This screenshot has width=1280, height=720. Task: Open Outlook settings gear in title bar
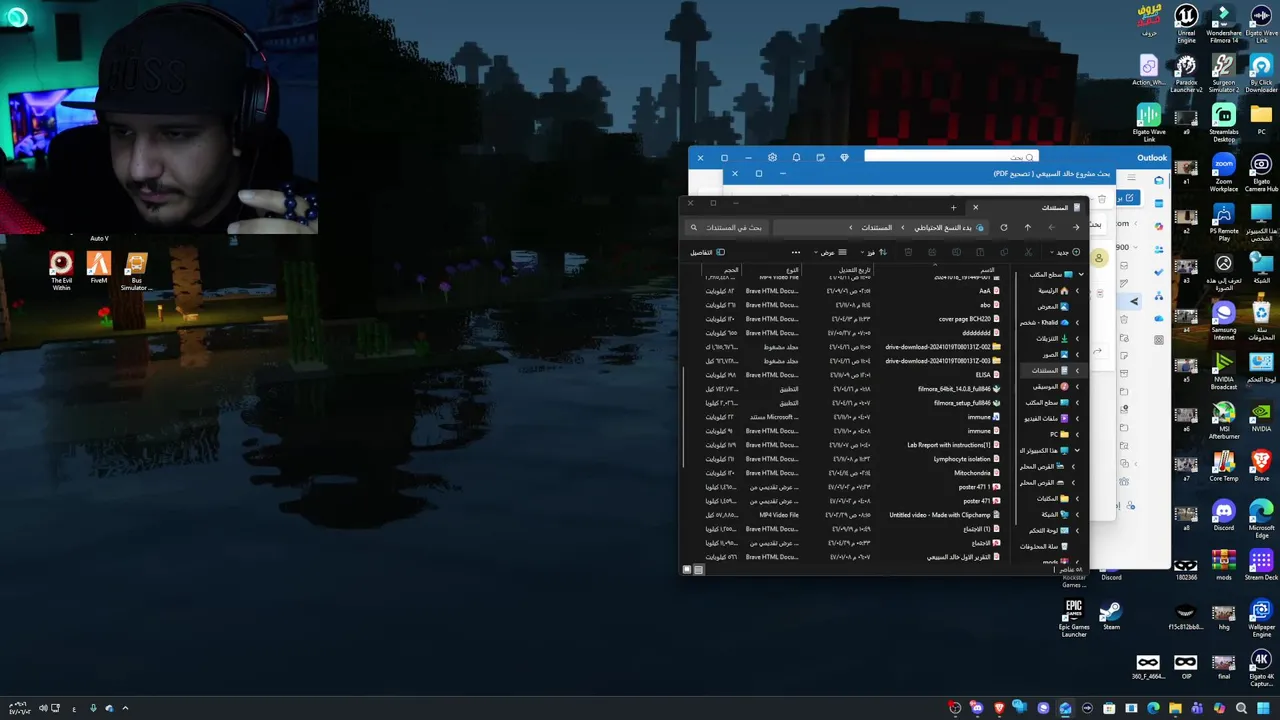pos(772,157)
